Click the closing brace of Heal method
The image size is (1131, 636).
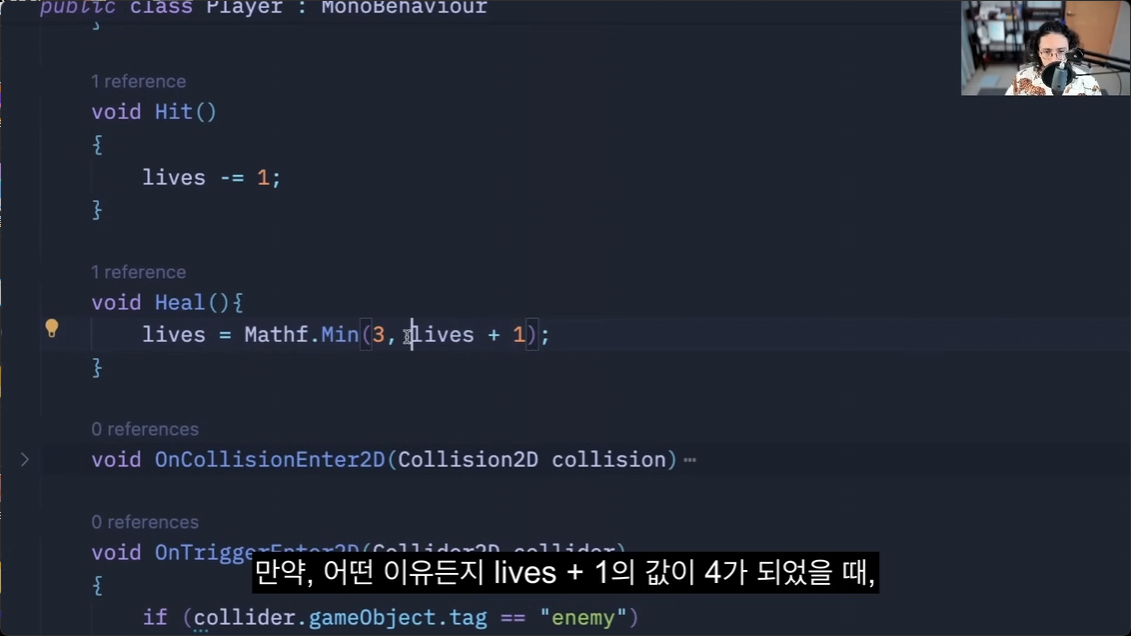97,368
